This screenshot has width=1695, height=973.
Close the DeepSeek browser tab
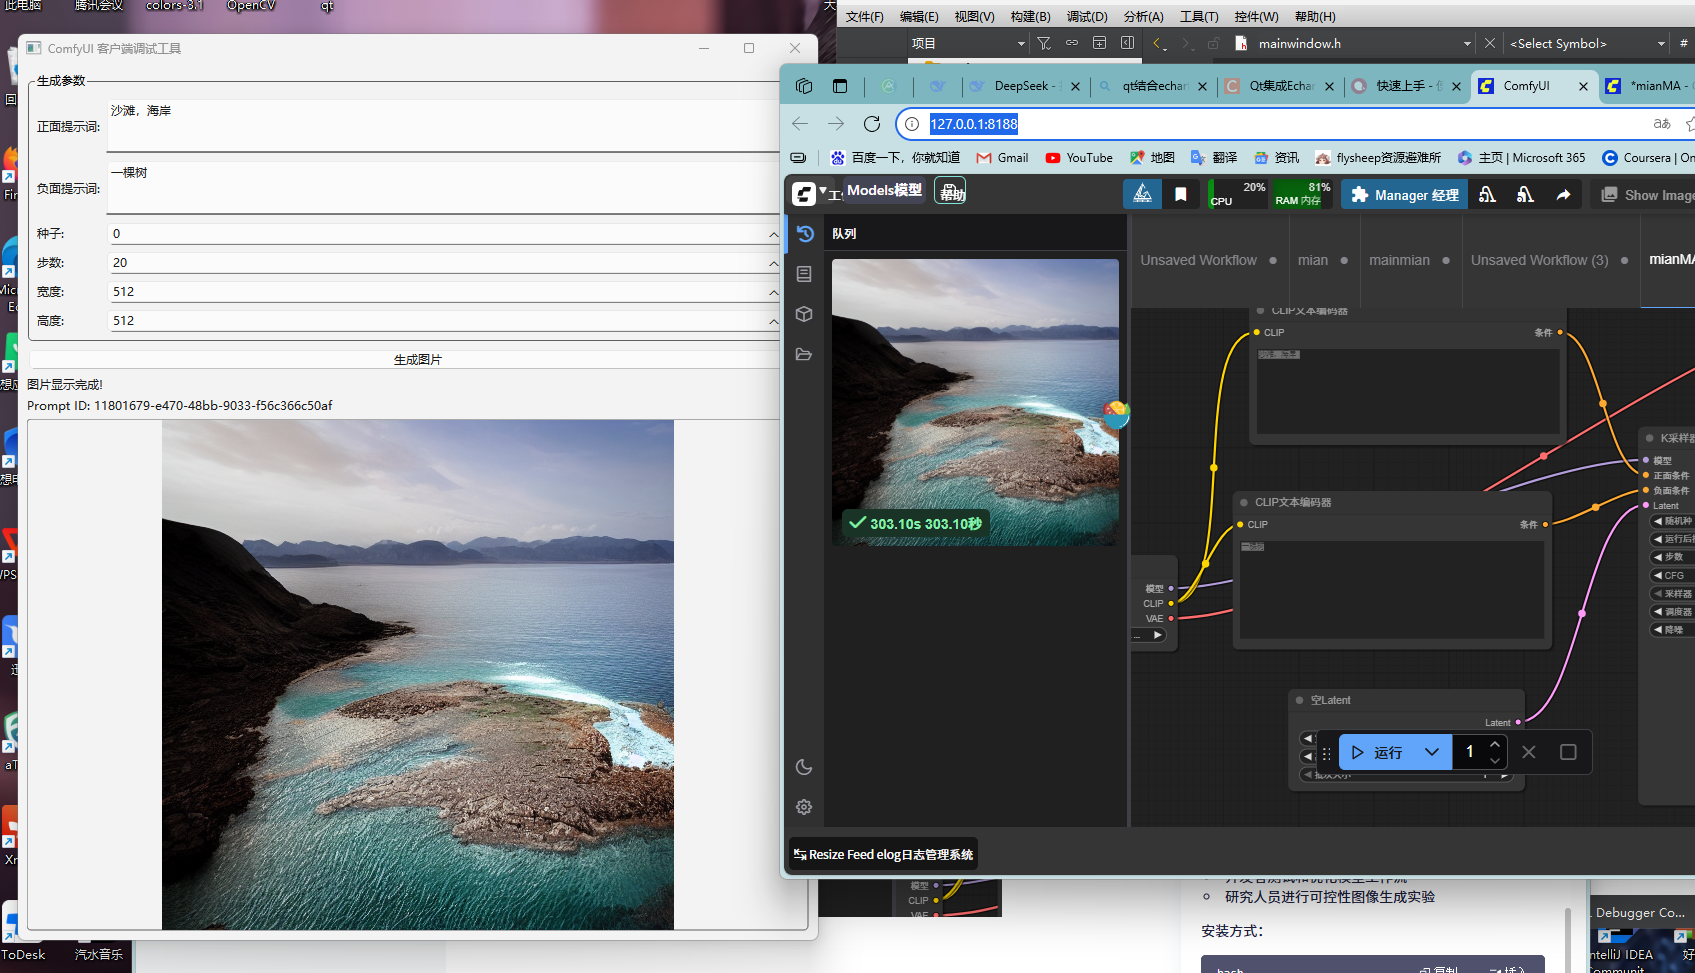click(x=1075, y=87)
